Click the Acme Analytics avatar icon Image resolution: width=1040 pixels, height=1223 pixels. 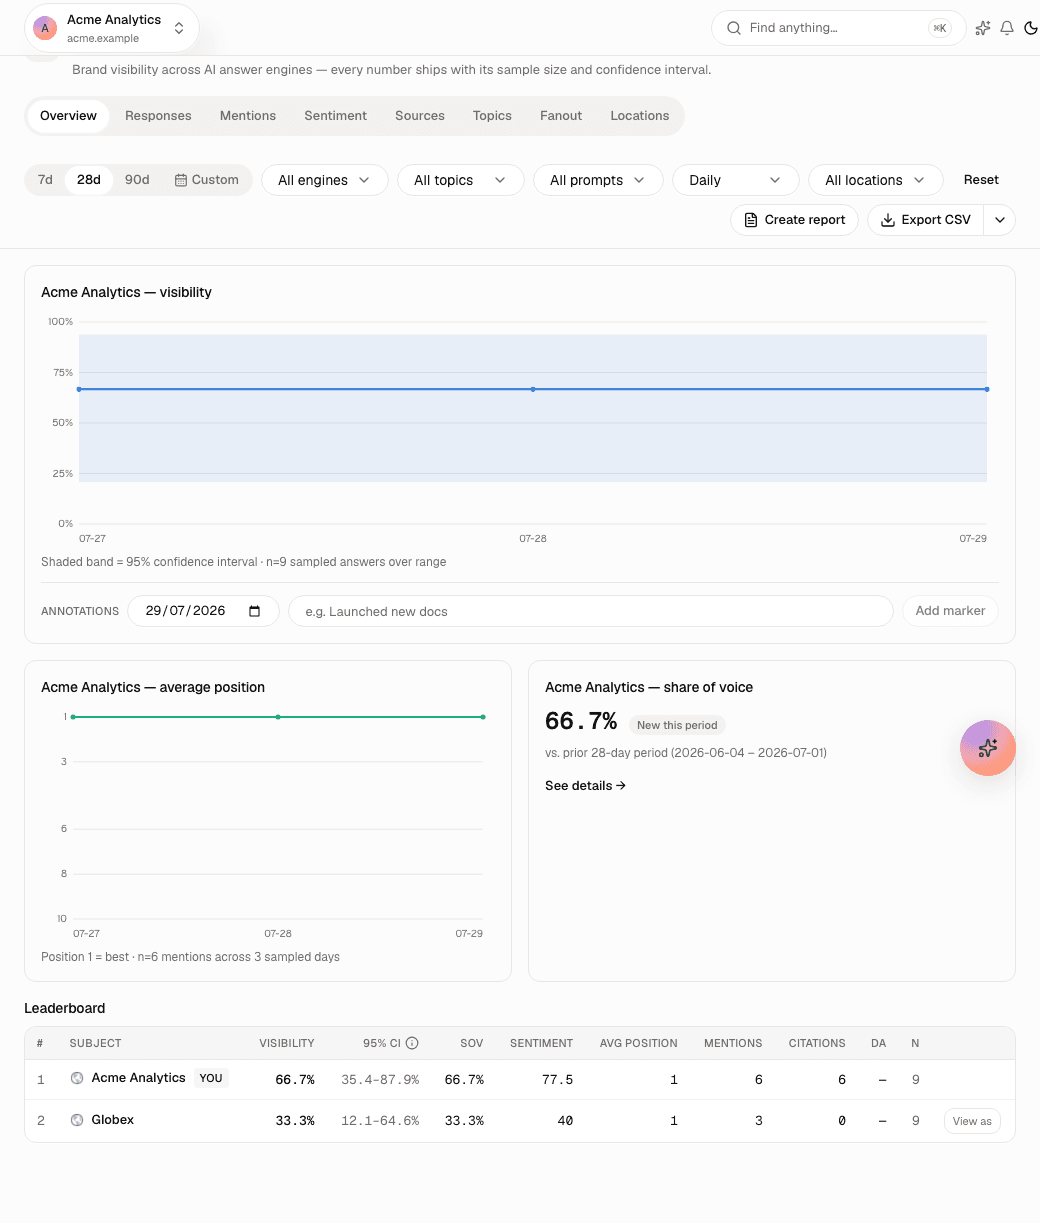click(45, 28)
